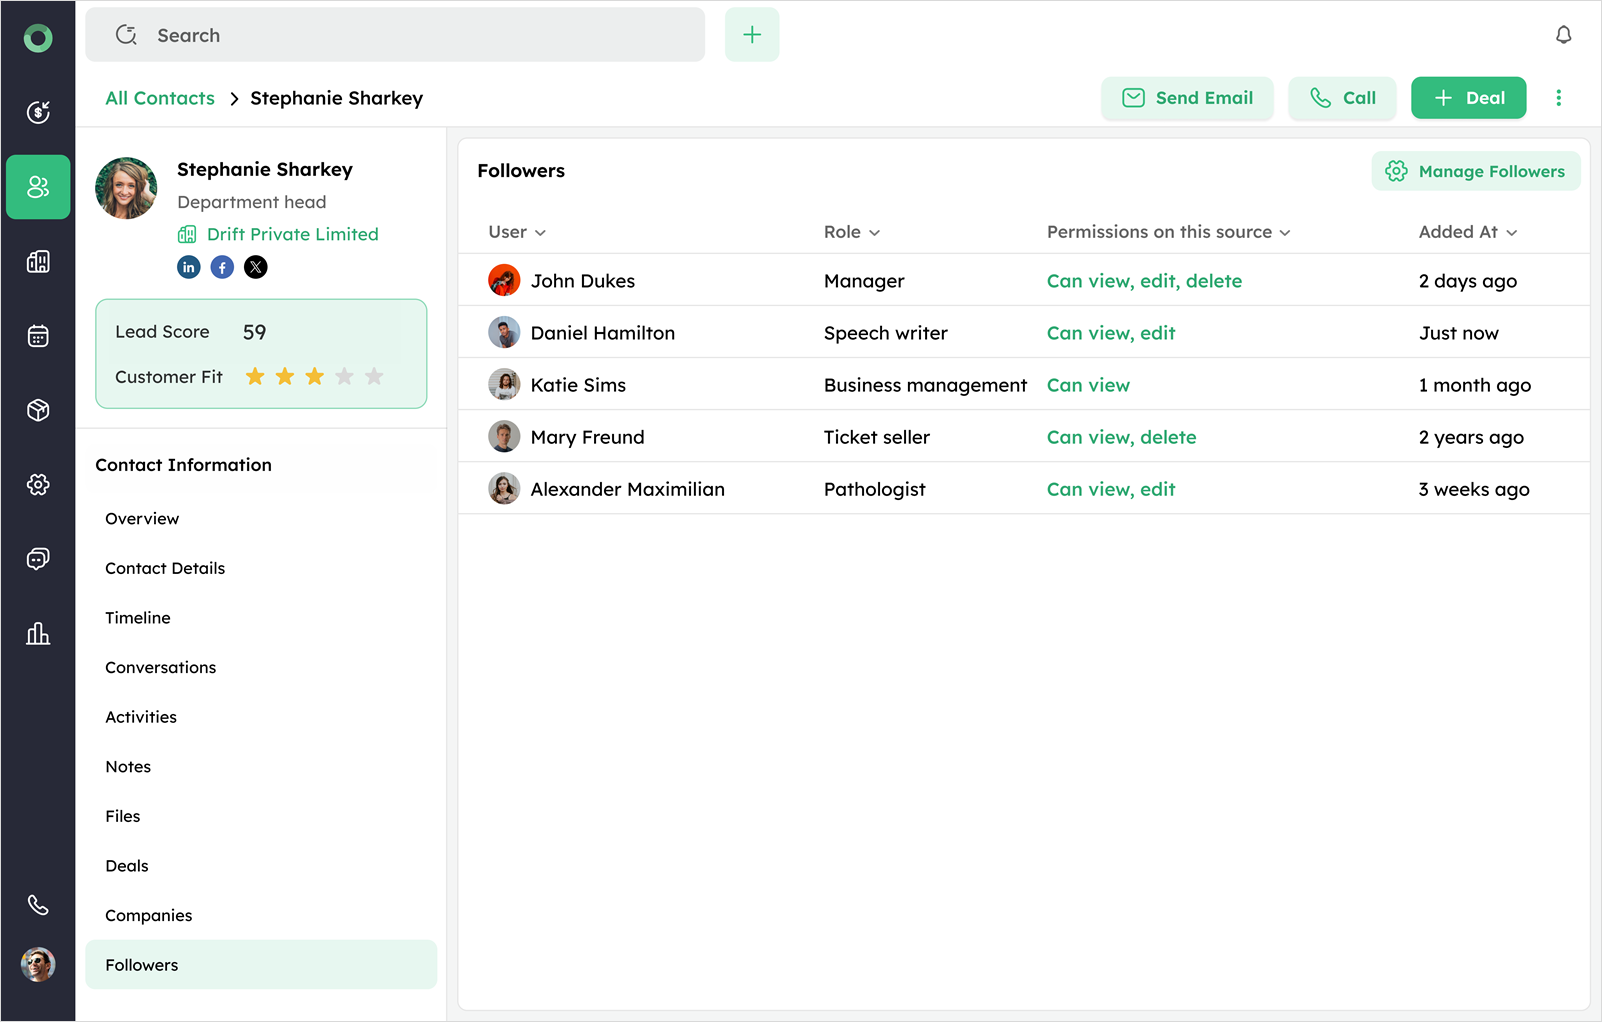The image size is (1602, 1022).
Task: Open the settings gear in sidebar
Action: tap(38, 485)
